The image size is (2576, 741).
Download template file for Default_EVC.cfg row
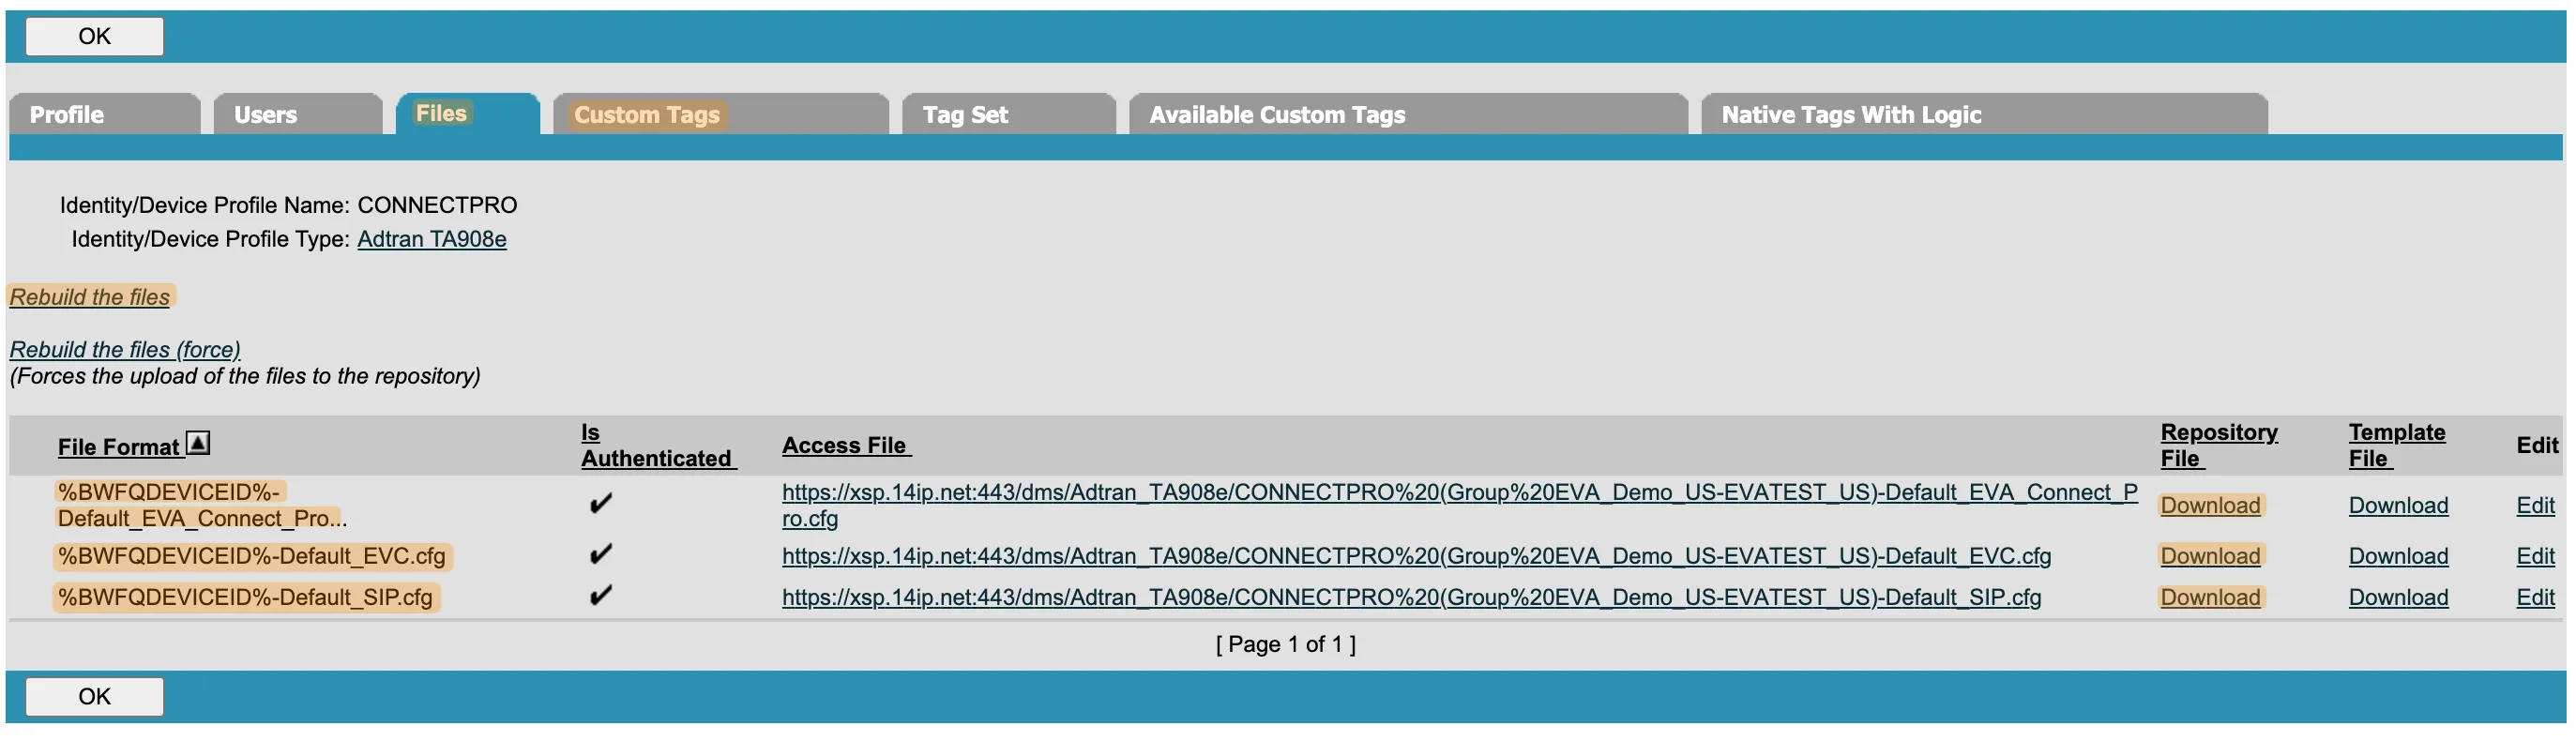2398,556
